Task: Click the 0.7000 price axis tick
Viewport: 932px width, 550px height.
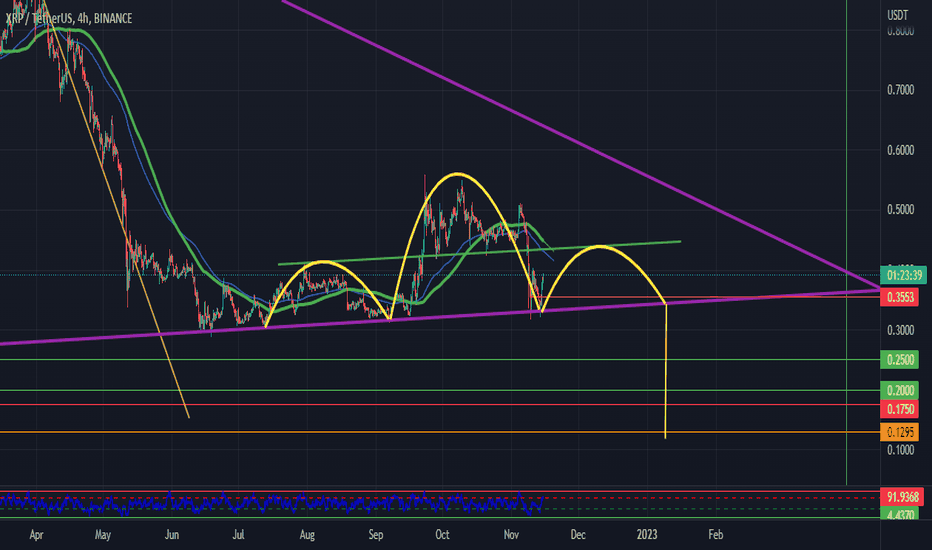Action: (x=900, y=90)
